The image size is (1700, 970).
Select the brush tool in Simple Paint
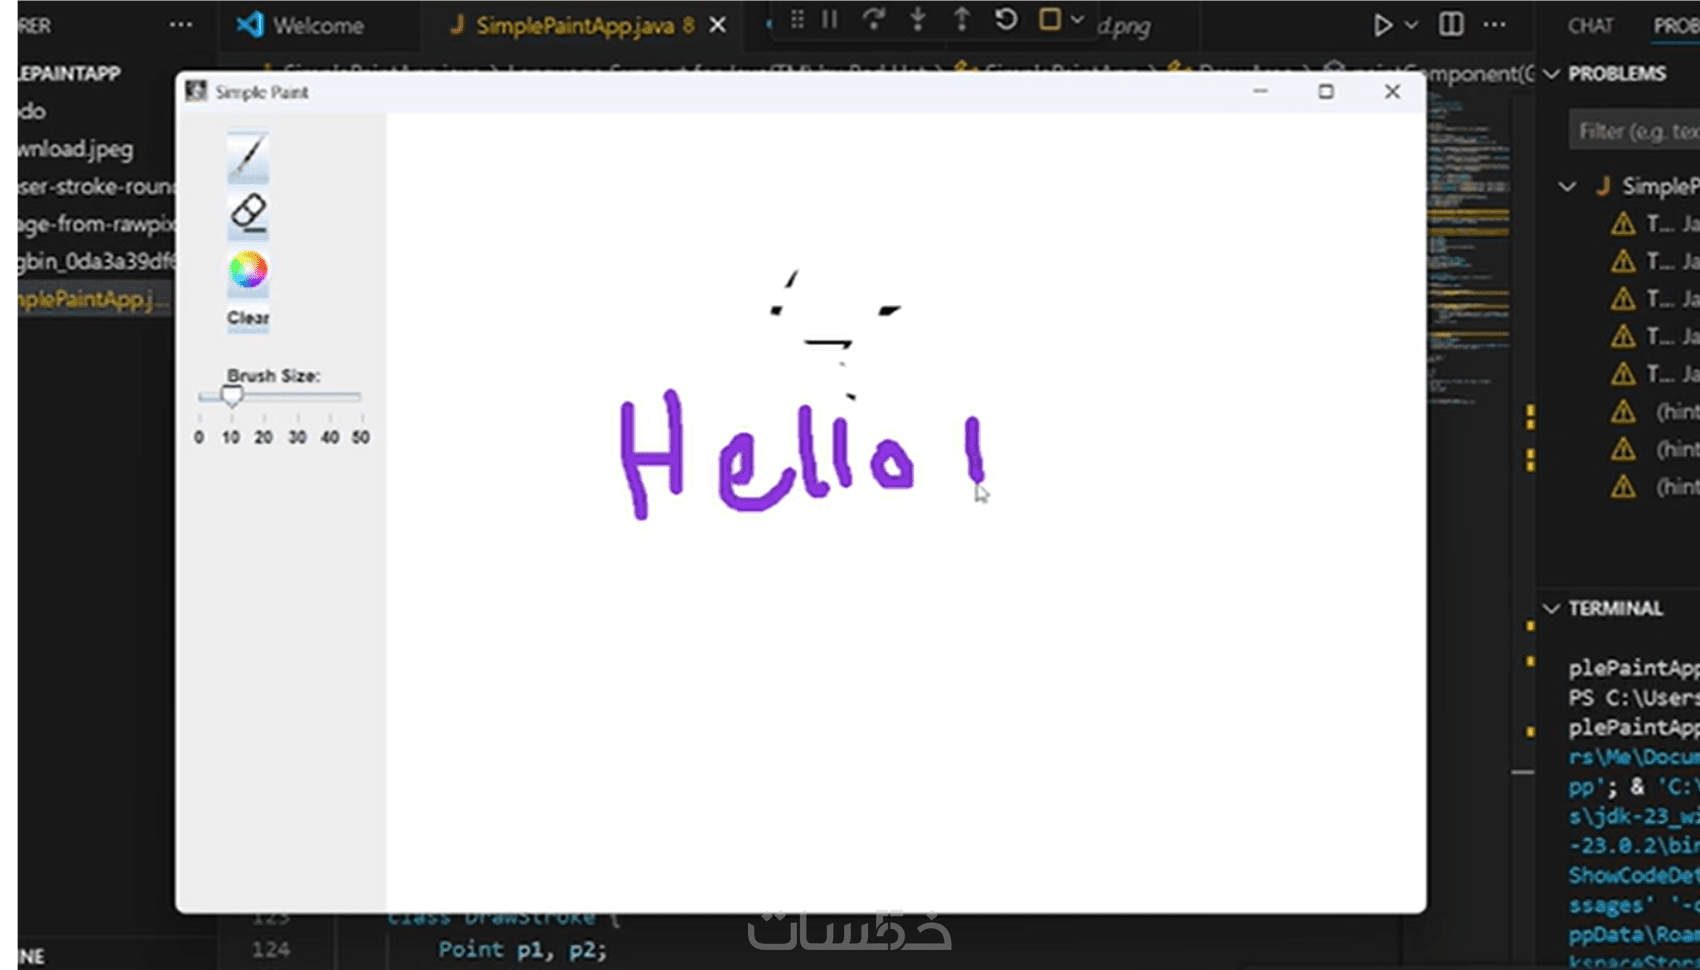coord(248,157)
